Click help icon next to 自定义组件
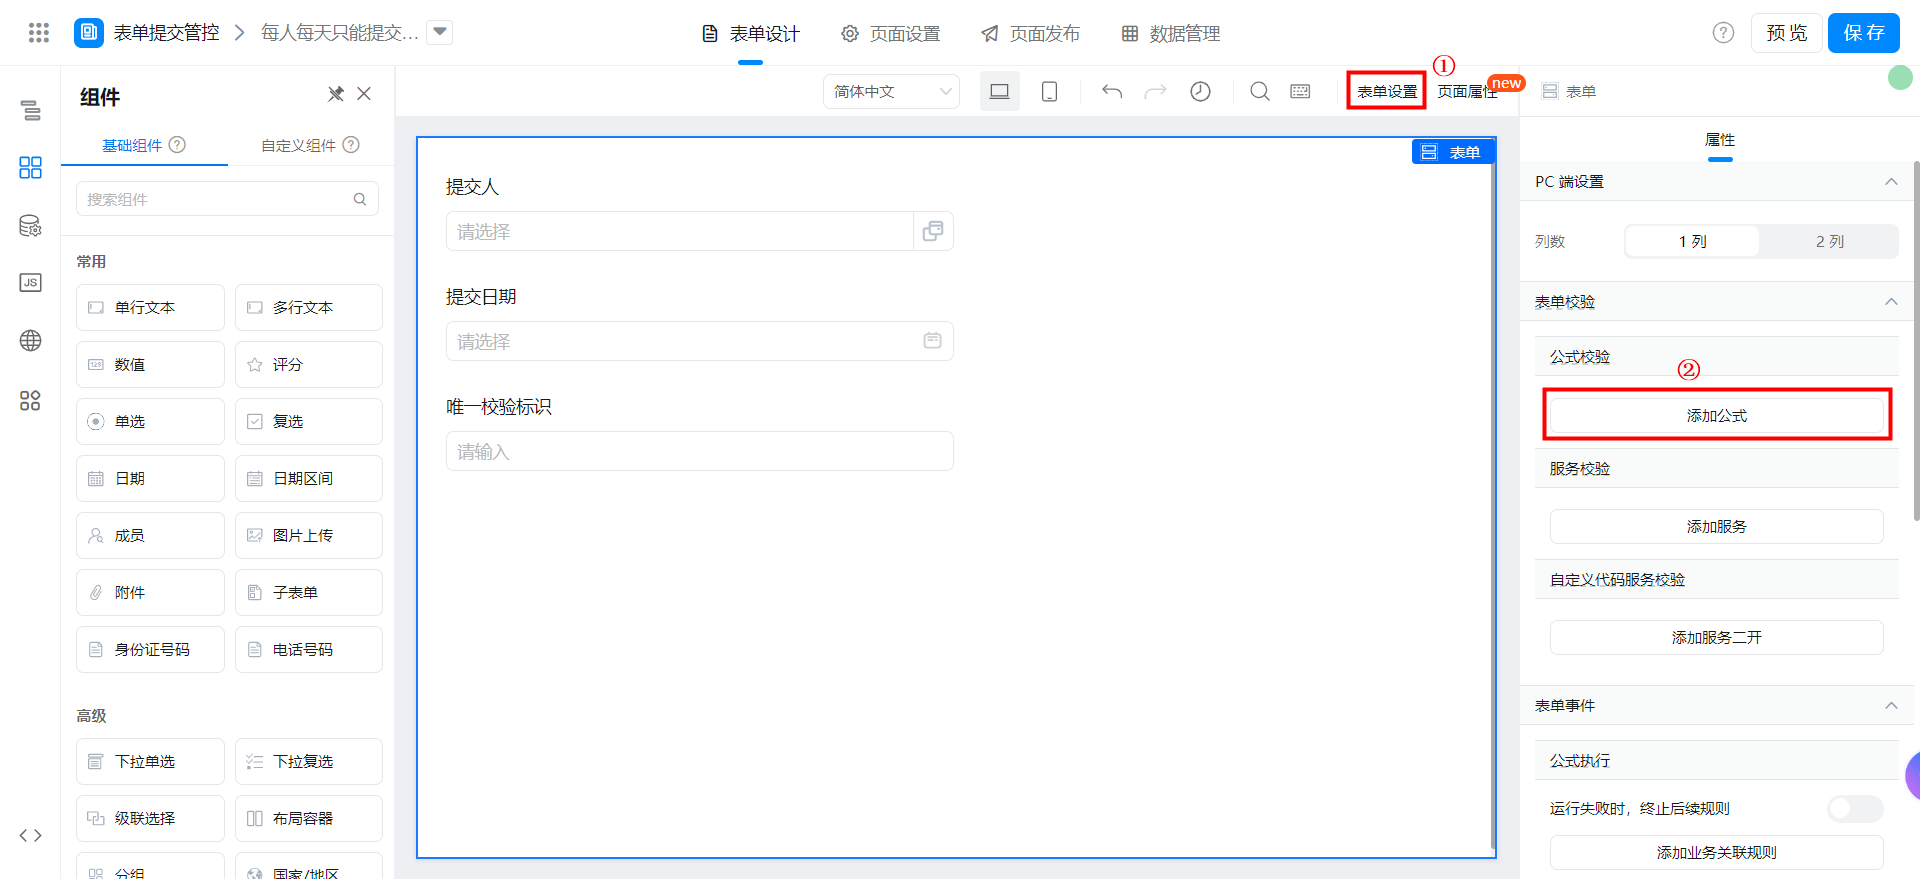The width and height of the screenshot is (1920, 879). (x=351, y=144)
